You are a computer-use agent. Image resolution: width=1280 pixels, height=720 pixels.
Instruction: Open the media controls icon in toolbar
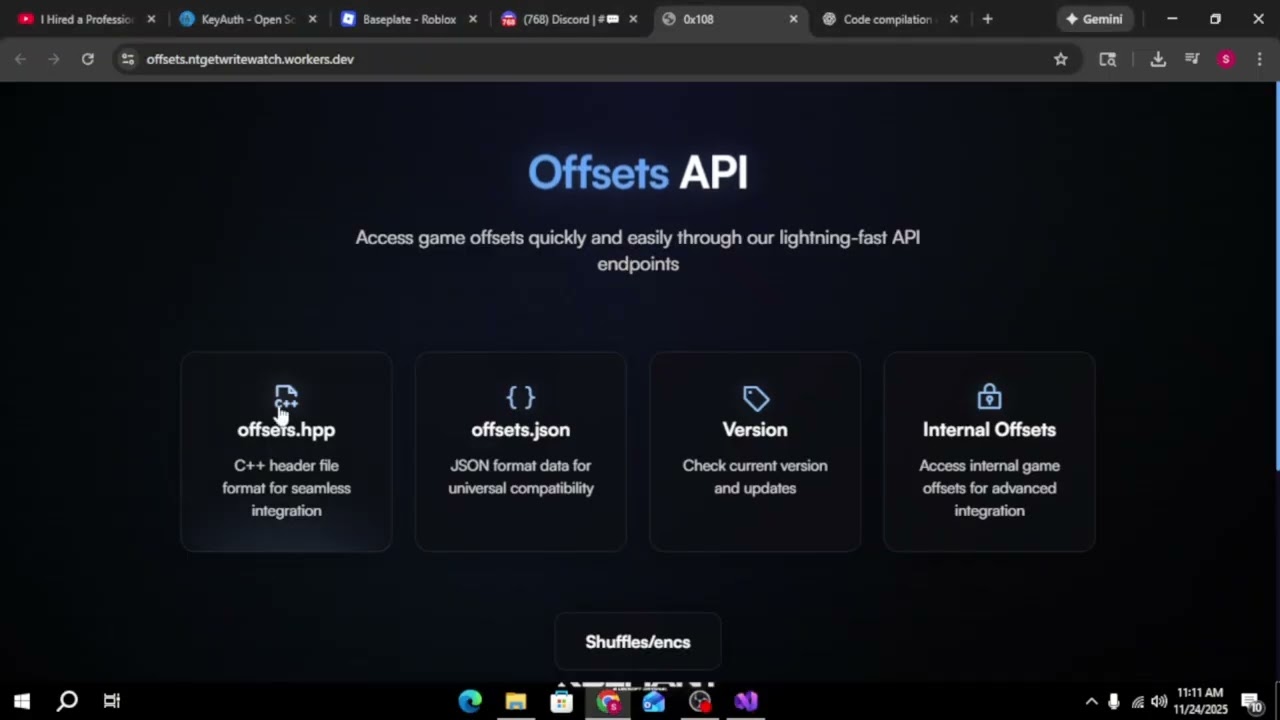[1192, 59]
